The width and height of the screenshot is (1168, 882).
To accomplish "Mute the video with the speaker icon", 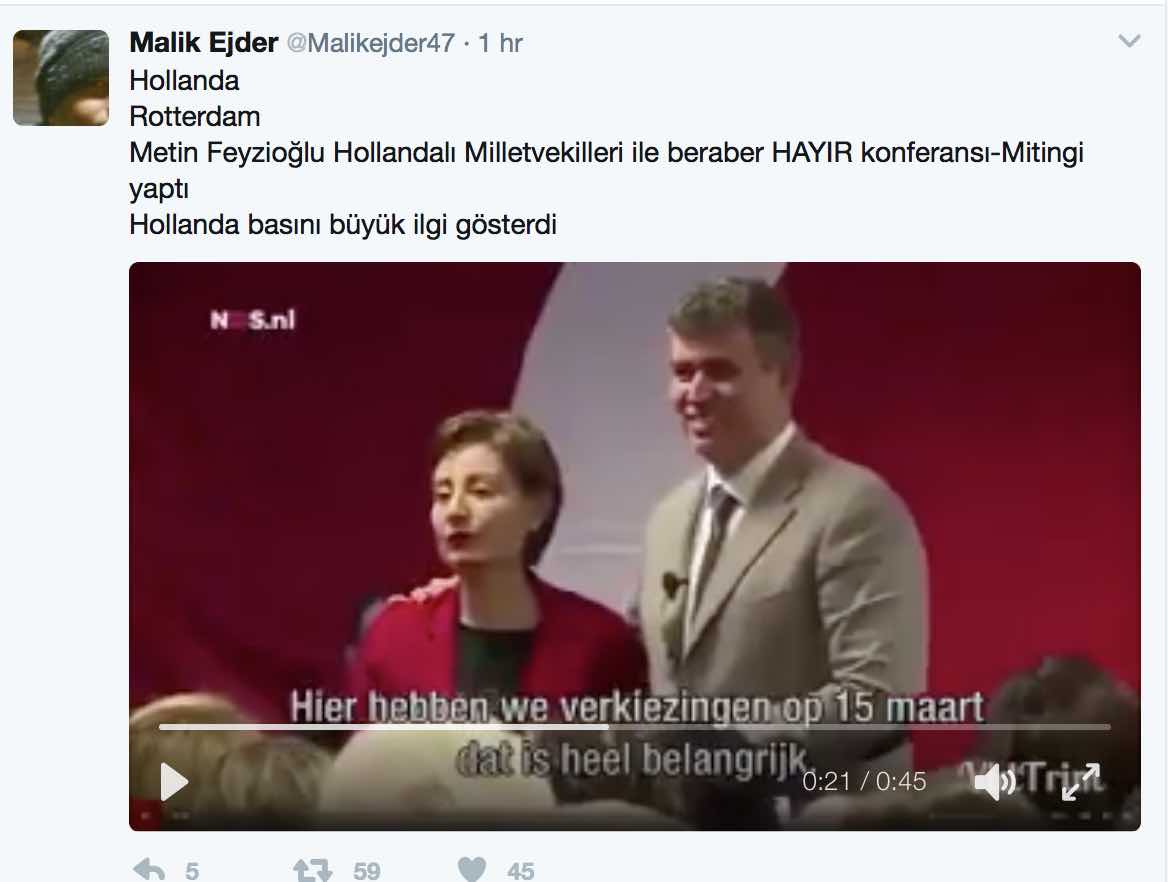I will pyautogui.click(x=995, y=782).
